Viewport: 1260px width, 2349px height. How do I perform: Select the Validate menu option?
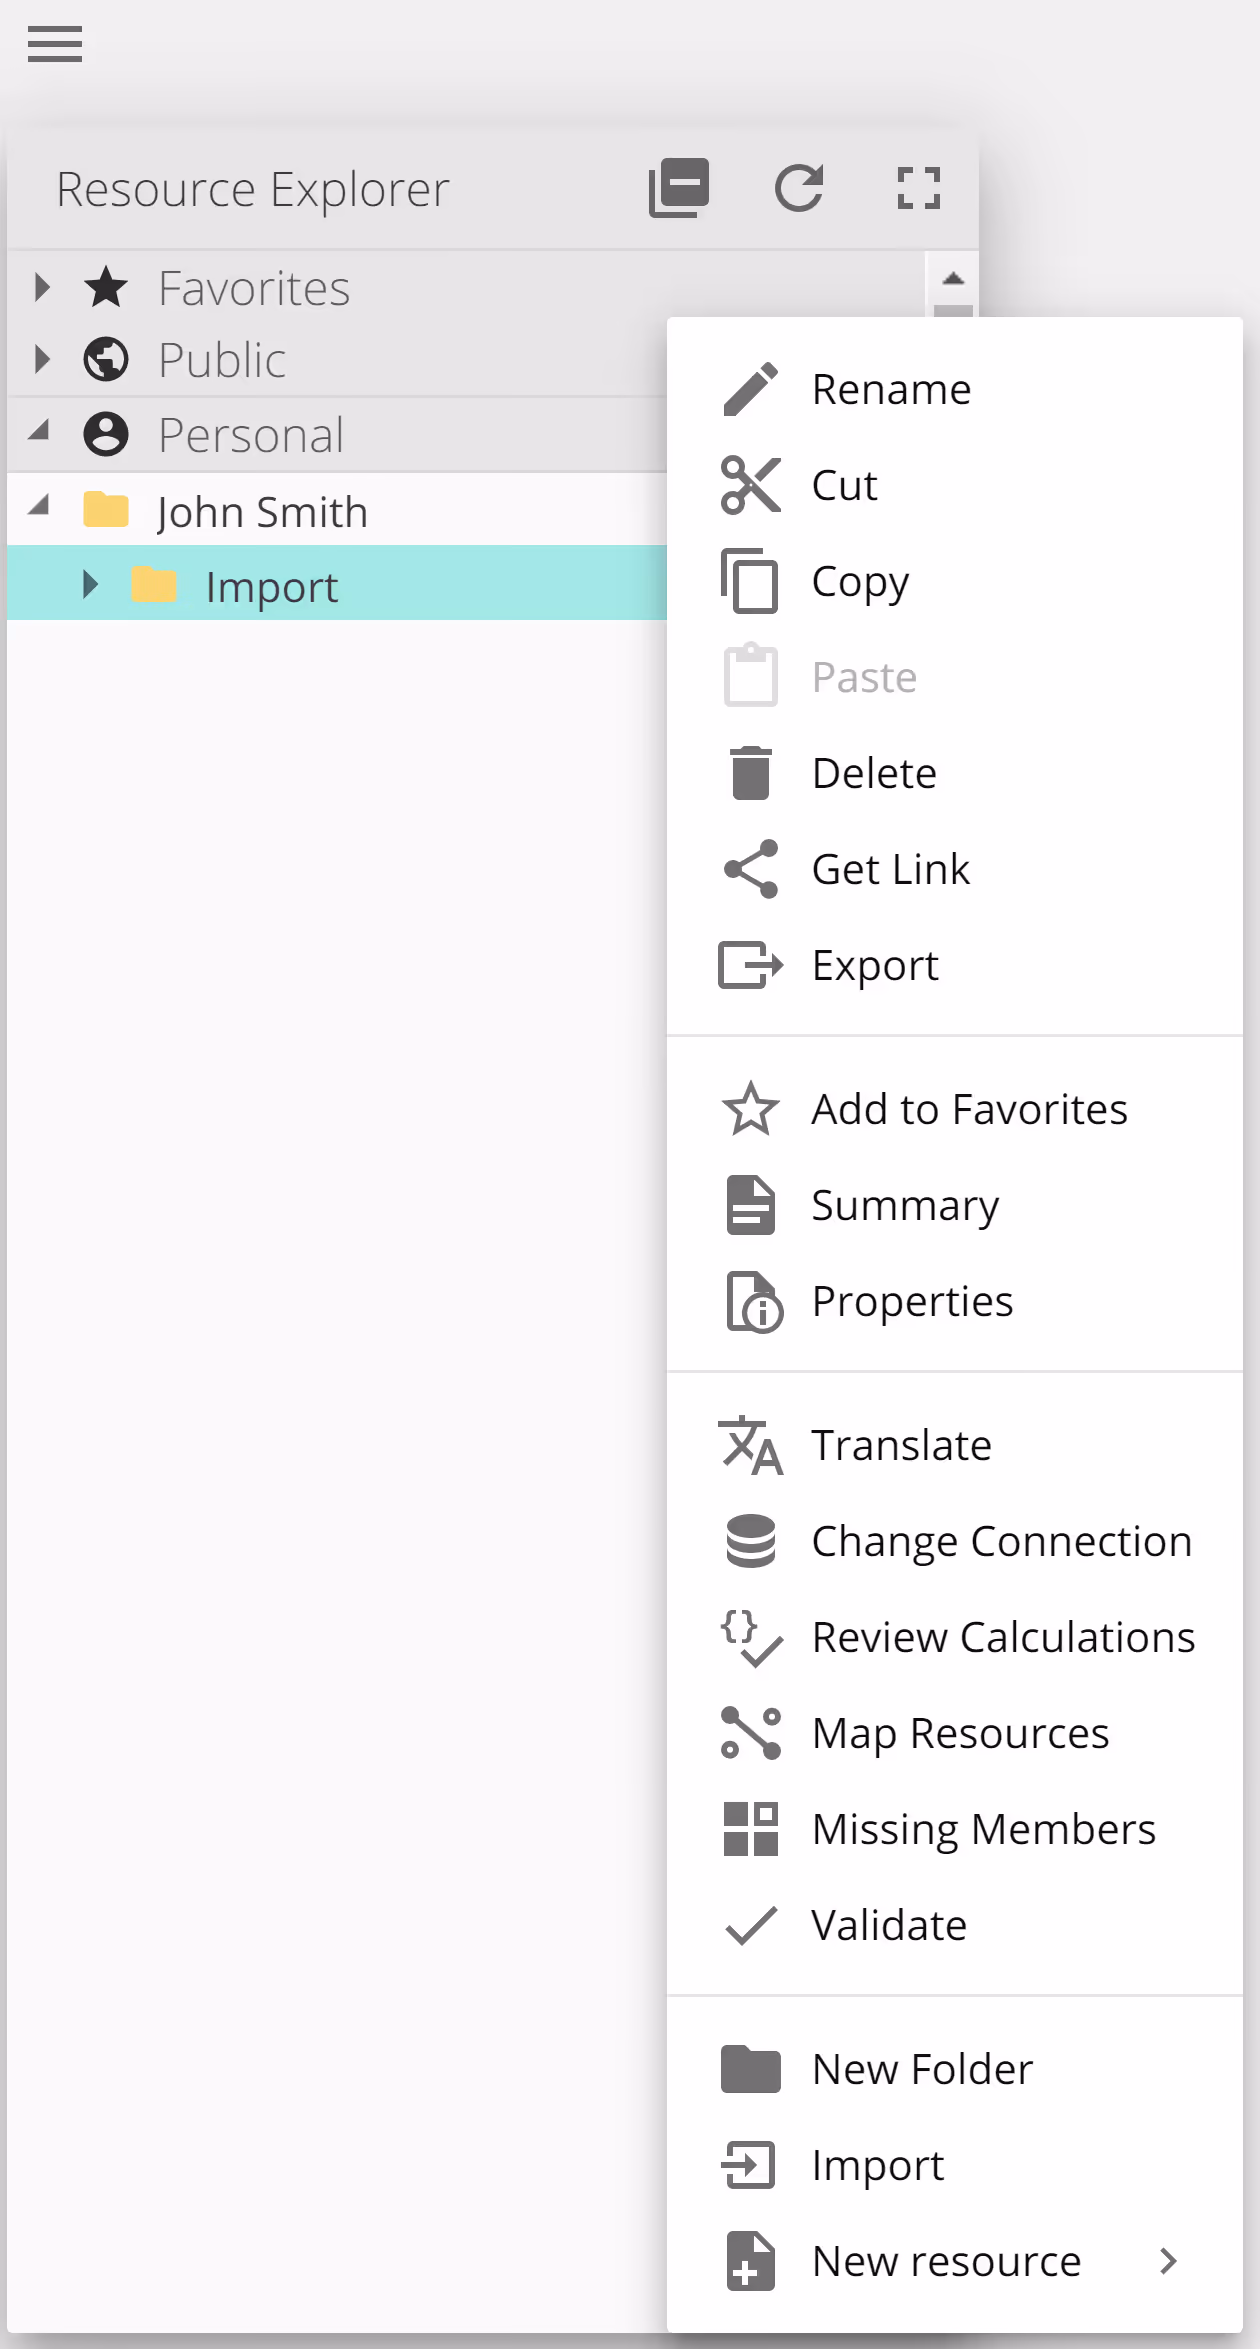[x=888, y=1925]
